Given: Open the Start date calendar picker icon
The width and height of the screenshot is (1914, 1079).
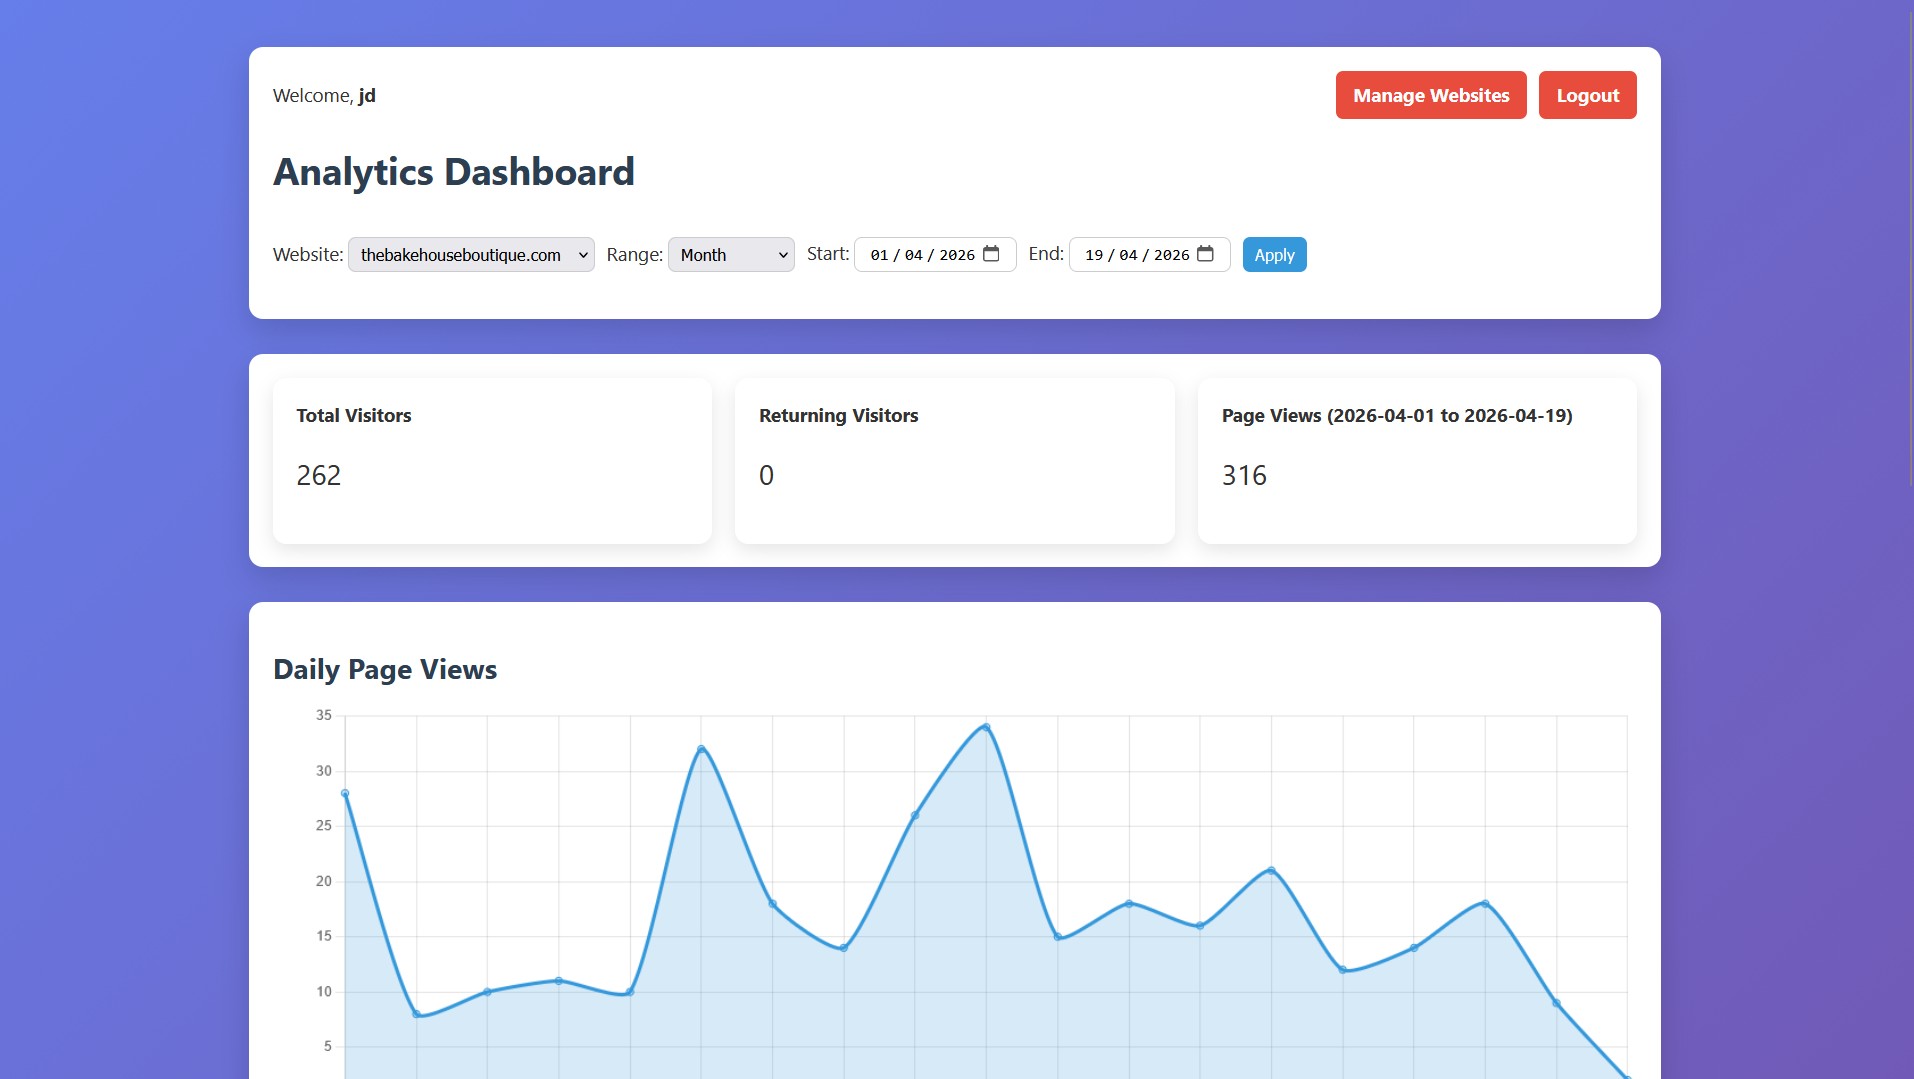Looking at the screenshot, I should tap(991, 254).
